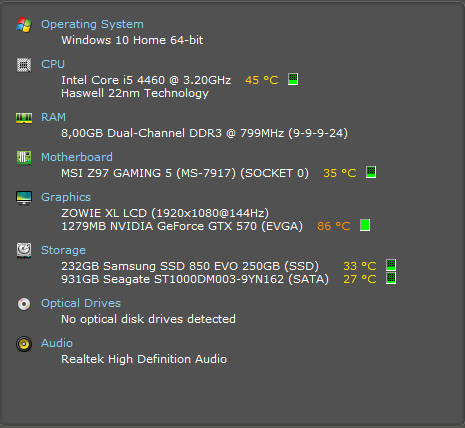Open the Storage section heading
465x428 pixels.
(x=63, y=250)
